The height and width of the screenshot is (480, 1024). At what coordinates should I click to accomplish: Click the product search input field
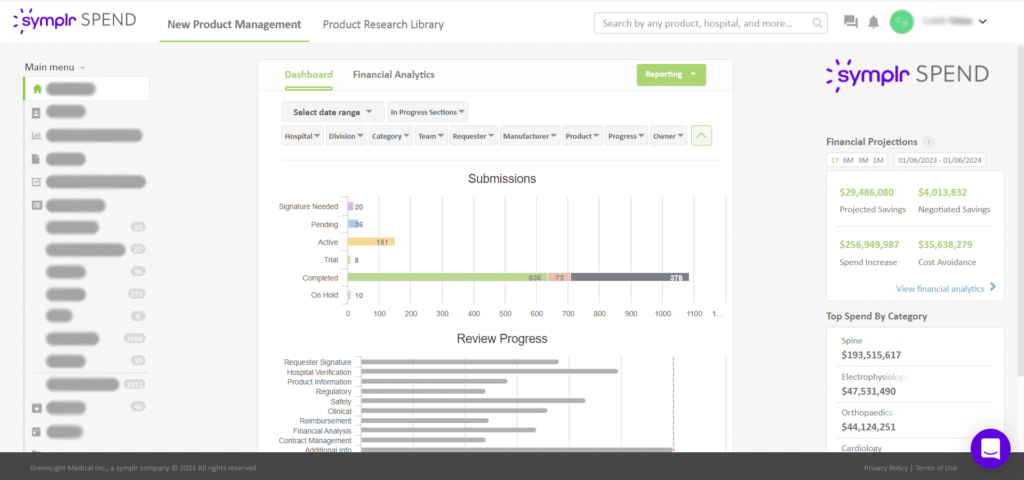pyautogui.click(x=711, y=24)
